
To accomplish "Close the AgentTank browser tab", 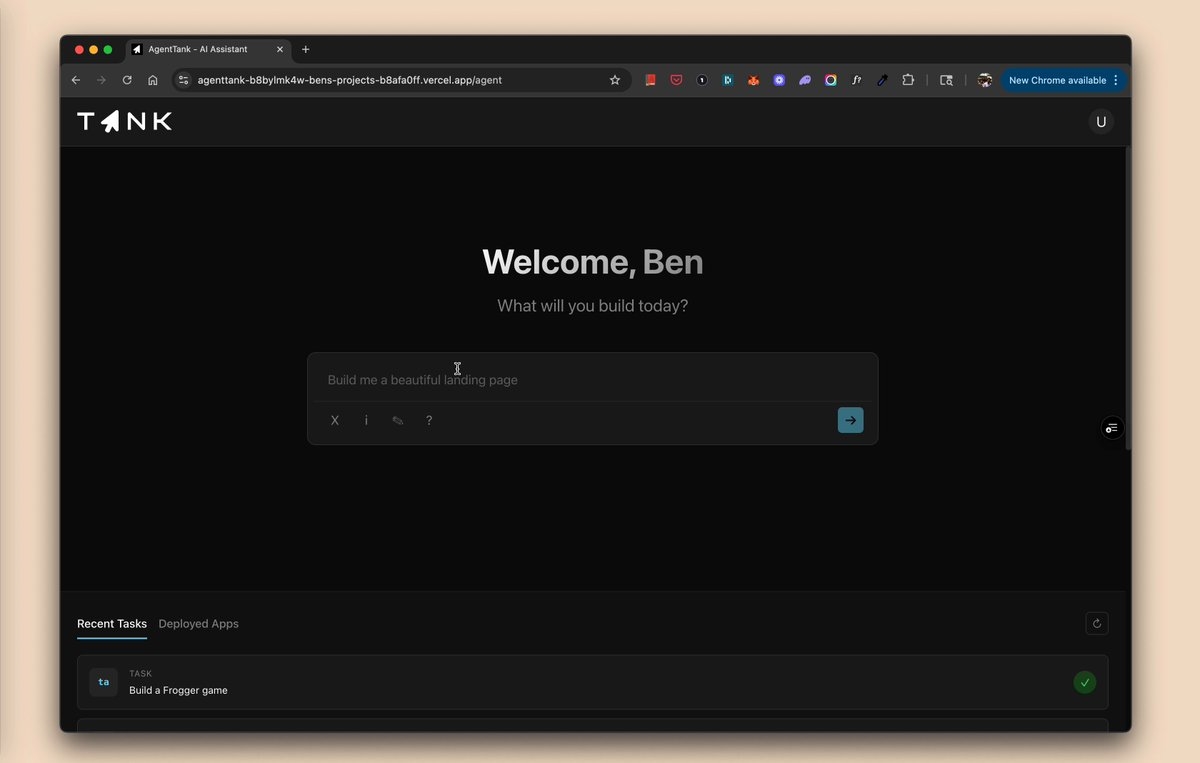I will pos(280,49).
